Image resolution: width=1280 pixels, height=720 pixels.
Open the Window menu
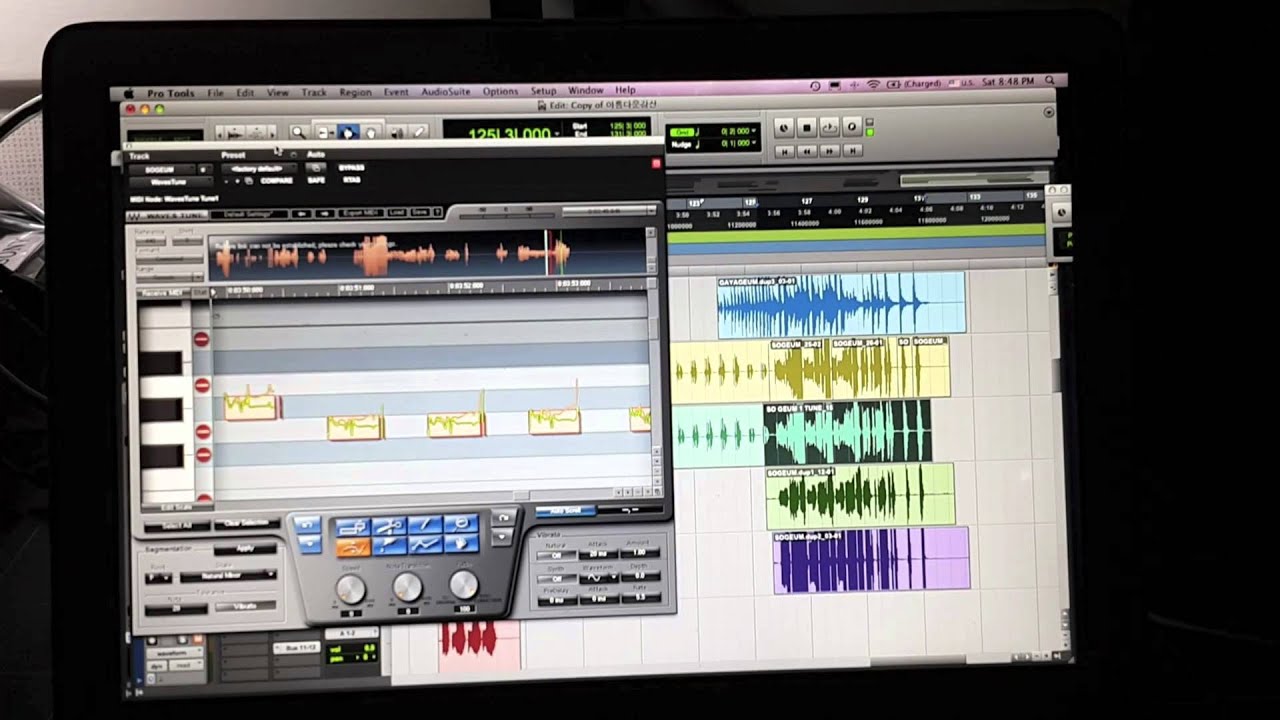click(585, 91)
